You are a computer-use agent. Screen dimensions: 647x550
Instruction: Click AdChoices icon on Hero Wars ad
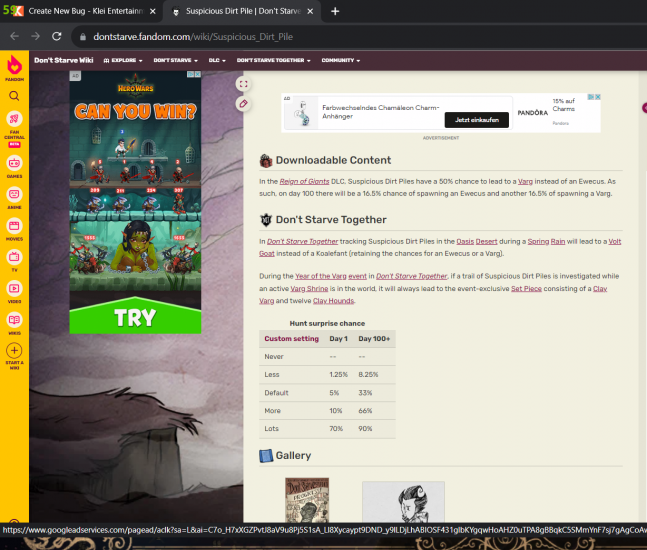click(191, 75)
